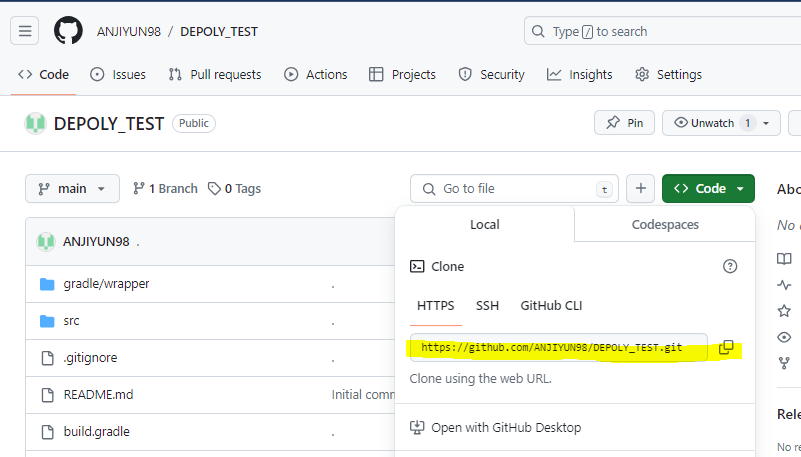Click the Readme book icon in sidebar

click(784, 258)
